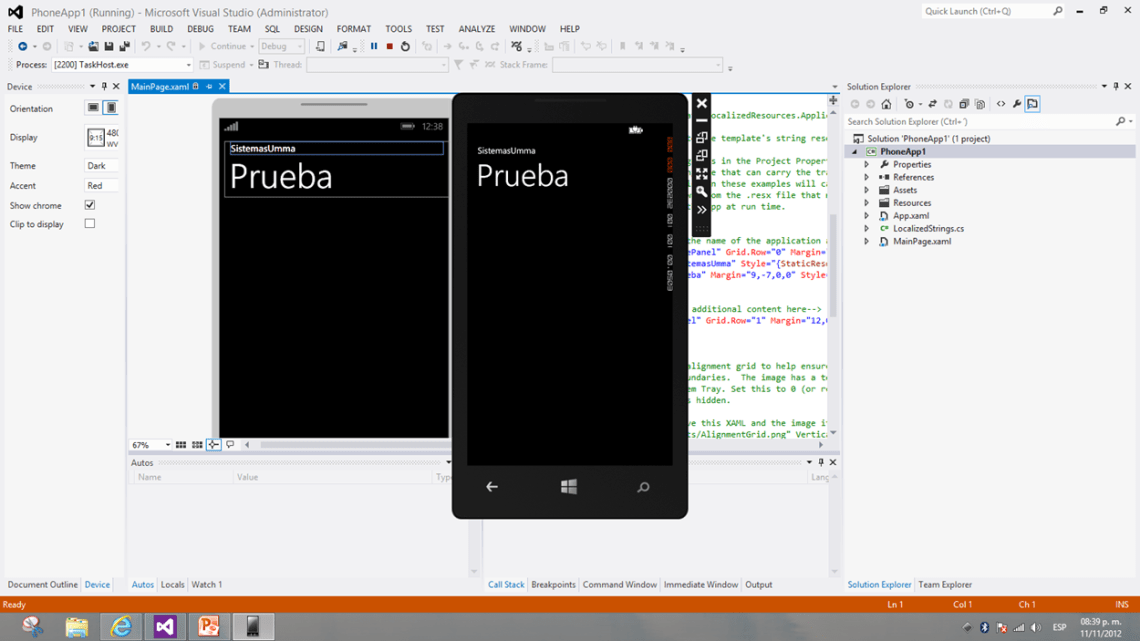Open the DEBUG menu

(200, 28)
